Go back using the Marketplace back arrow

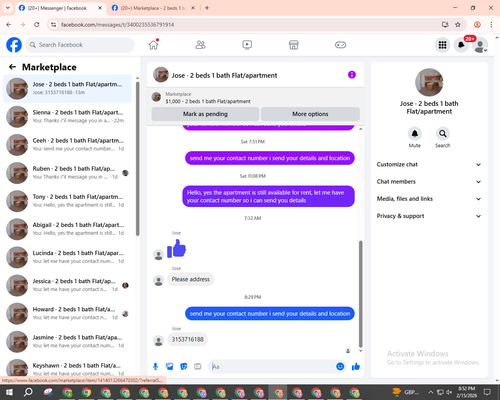coord(12,67)
